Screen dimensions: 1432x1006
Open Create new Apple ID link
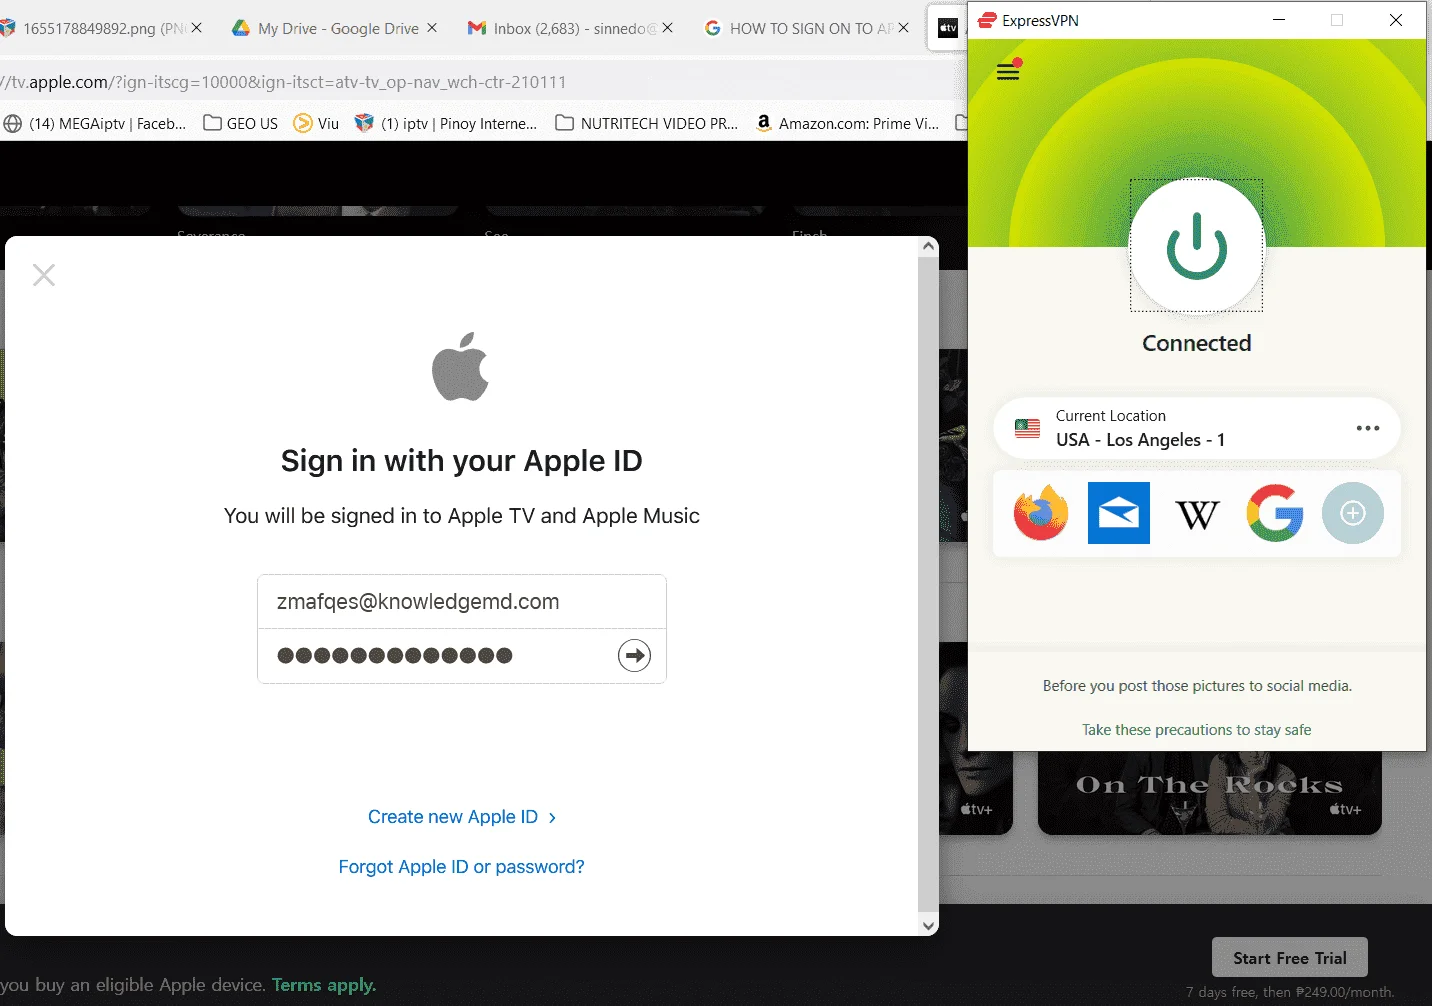[462, 817]
